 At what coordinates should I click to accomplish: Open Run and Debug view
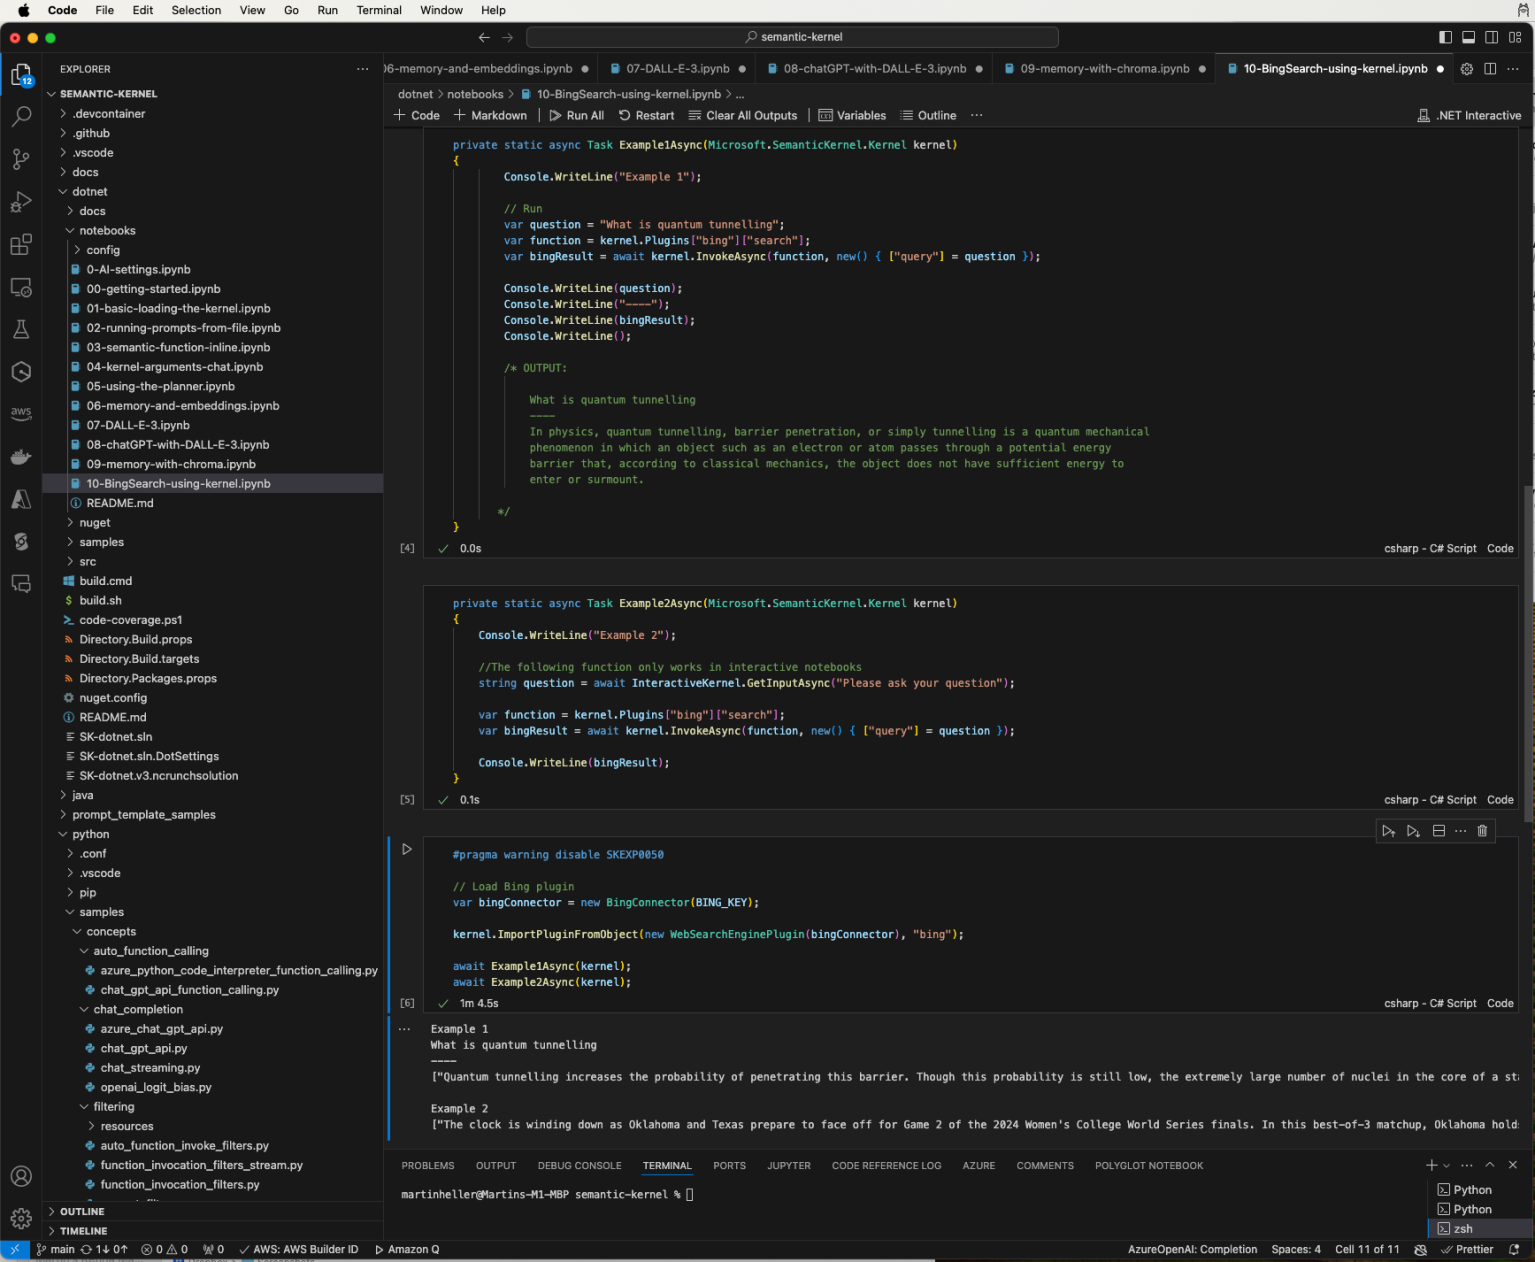click(21, 203)
